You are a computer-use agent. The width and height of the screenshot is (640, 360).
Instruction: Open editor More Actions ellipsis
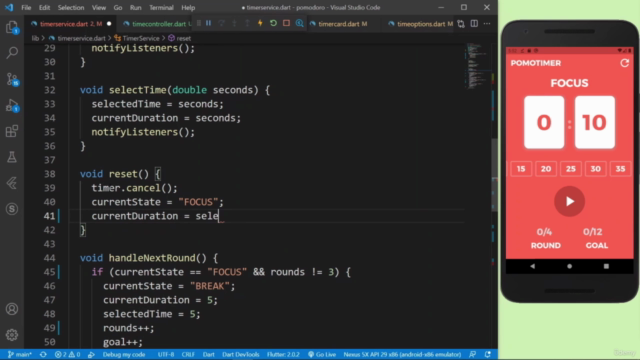point(487,24)
